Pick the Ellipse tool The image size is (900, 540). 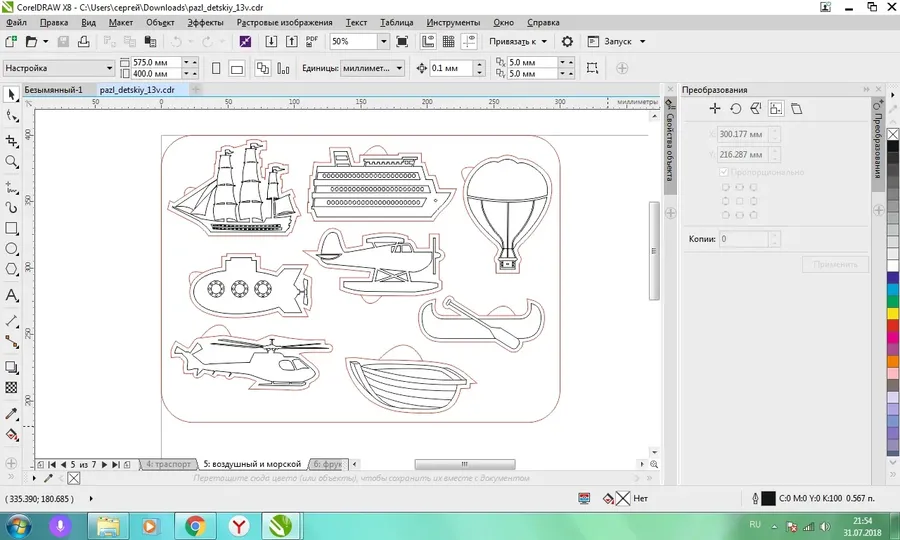(11, 248)
